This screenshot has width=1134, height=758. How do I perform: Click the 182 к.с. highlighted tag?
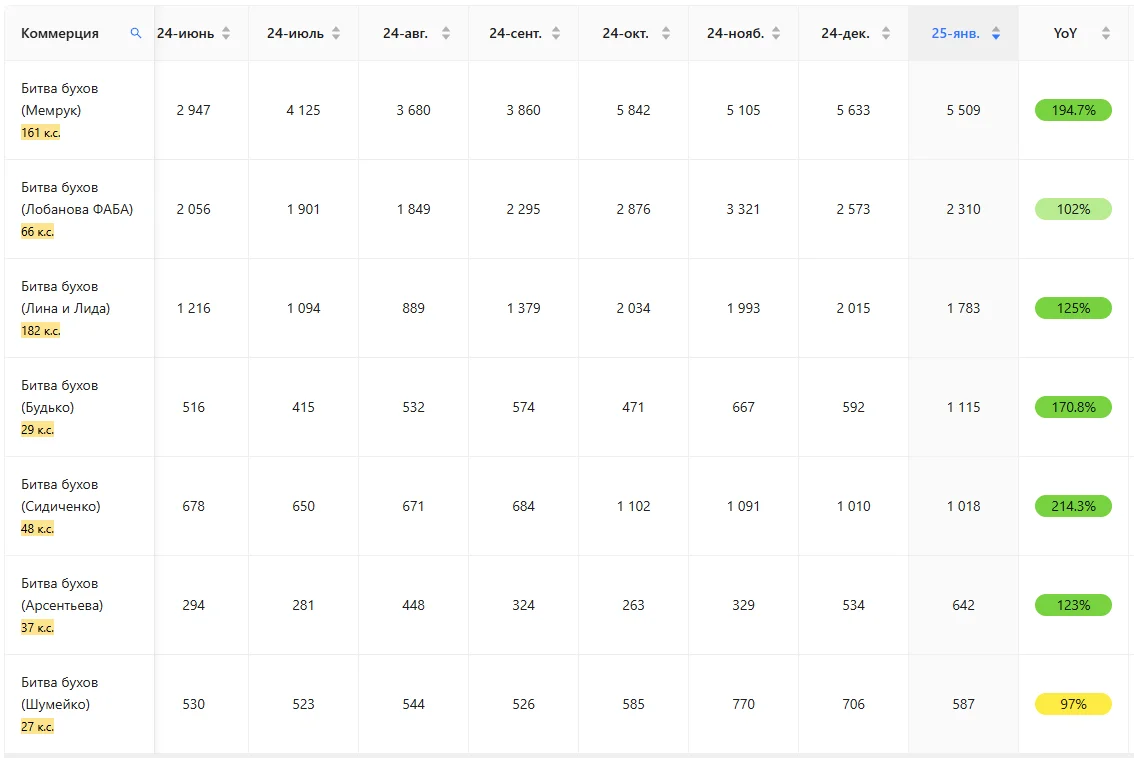tap(40, 331)
